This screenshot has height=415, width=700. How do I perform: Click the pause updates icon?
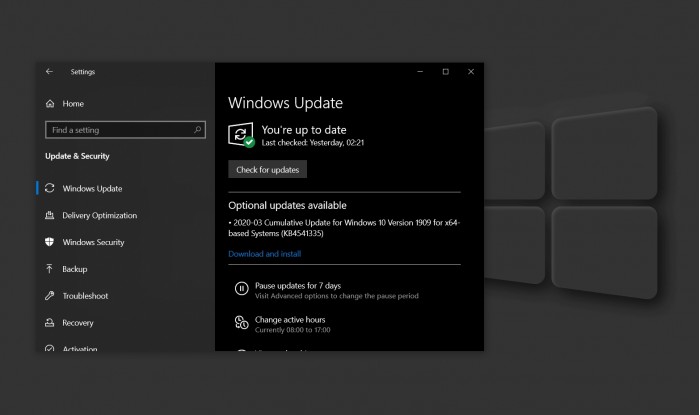(x=241, y=289)
